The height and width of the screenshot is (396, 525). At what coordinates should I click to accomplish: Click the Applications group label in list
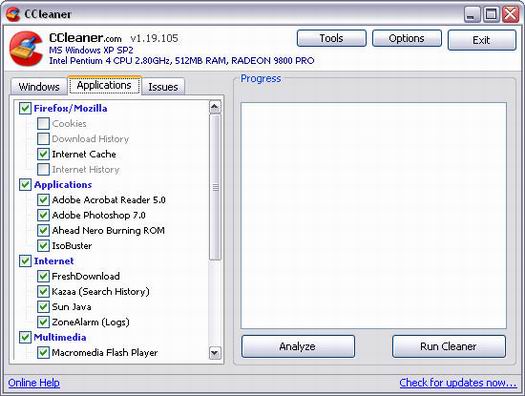coord(63,184)
